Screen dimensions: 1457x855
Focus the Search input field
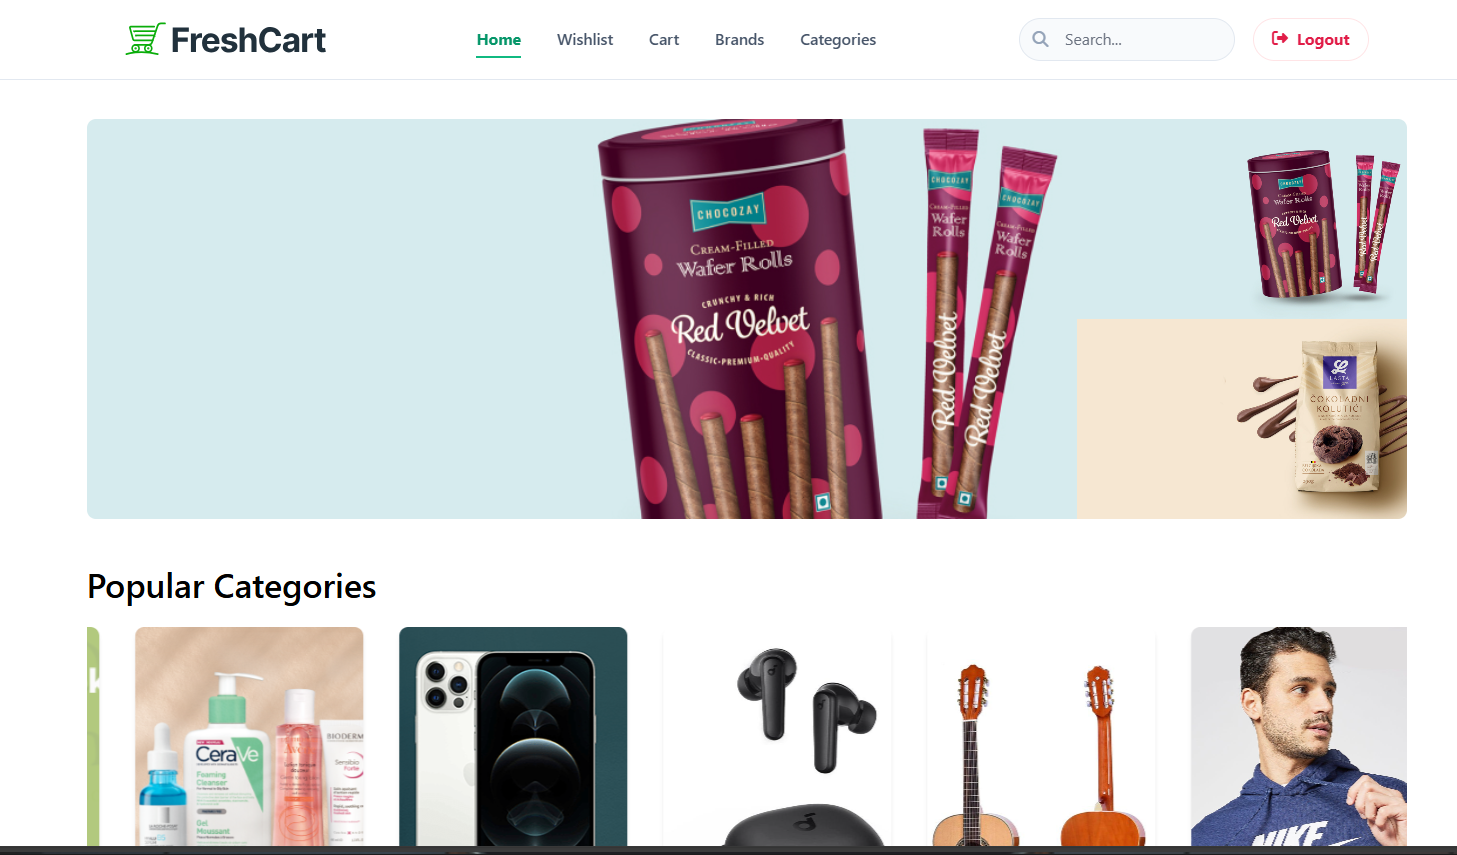[1127, 39]
